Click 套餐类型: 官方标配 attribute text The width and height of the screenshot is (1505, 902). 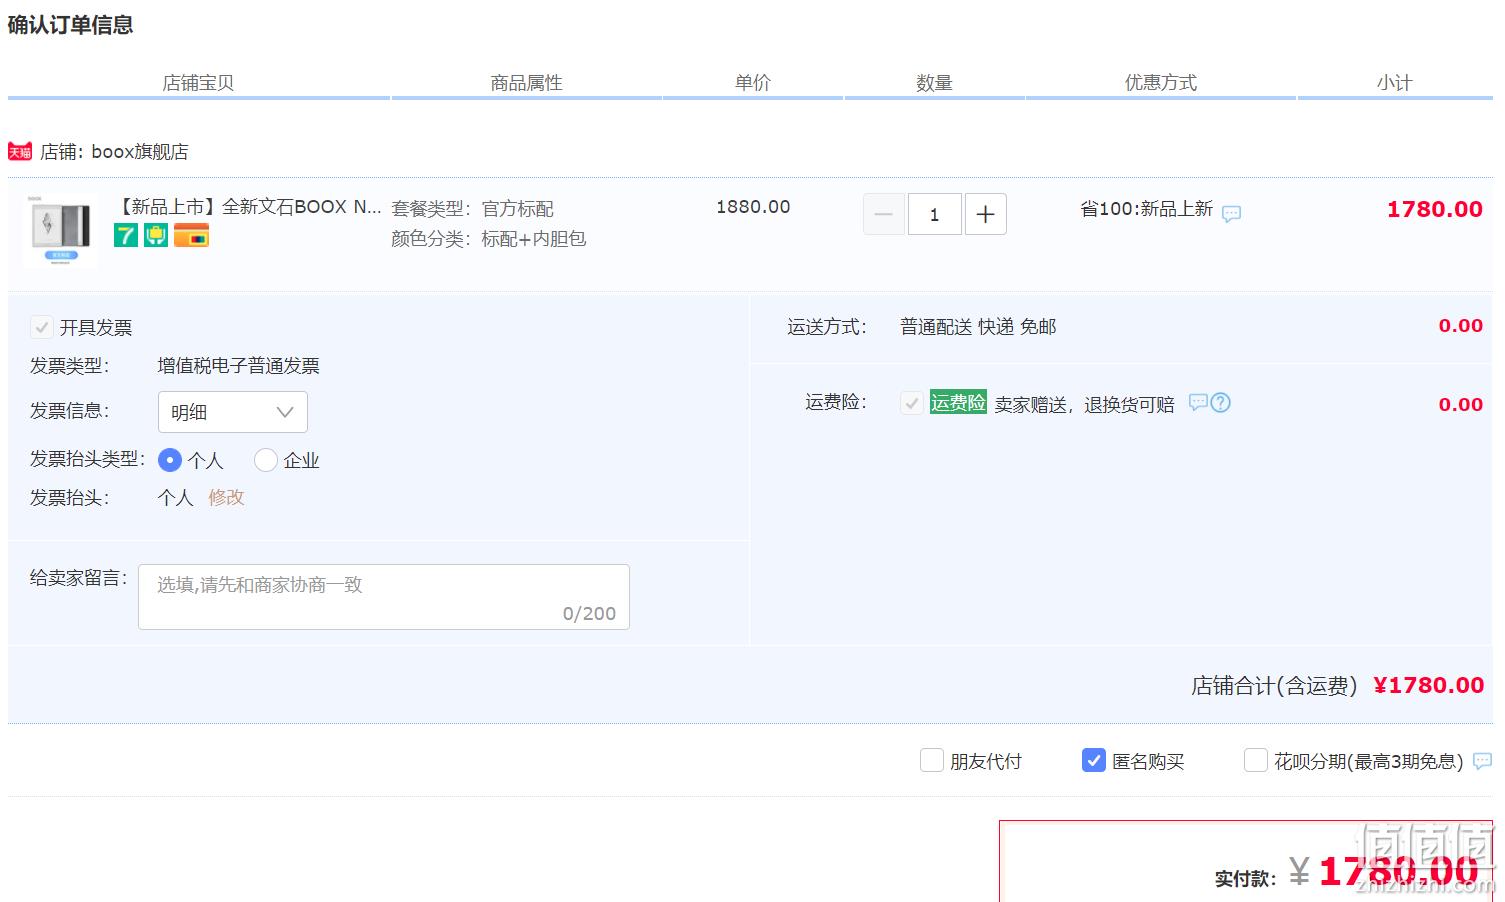[x=473, y=209]
